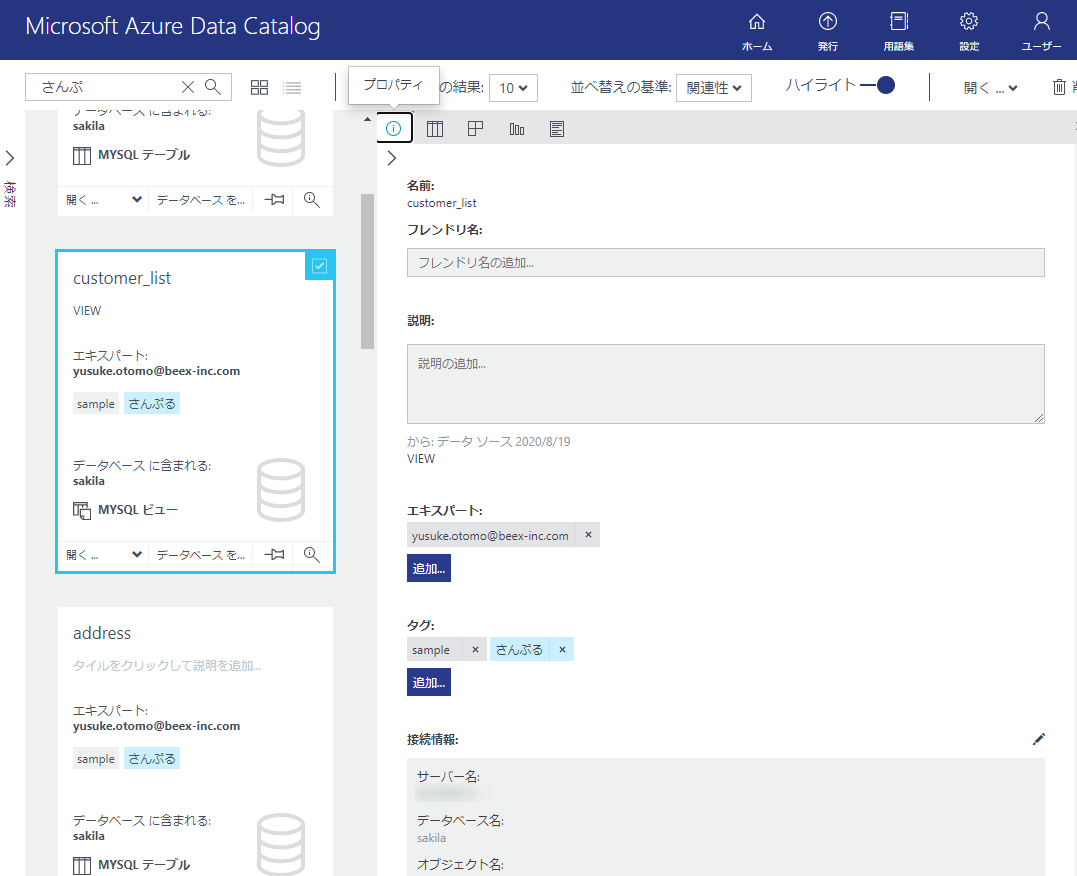The image size is (1077, 876).
Task: Expand the properties panel chevron
Action: (392, 158)
